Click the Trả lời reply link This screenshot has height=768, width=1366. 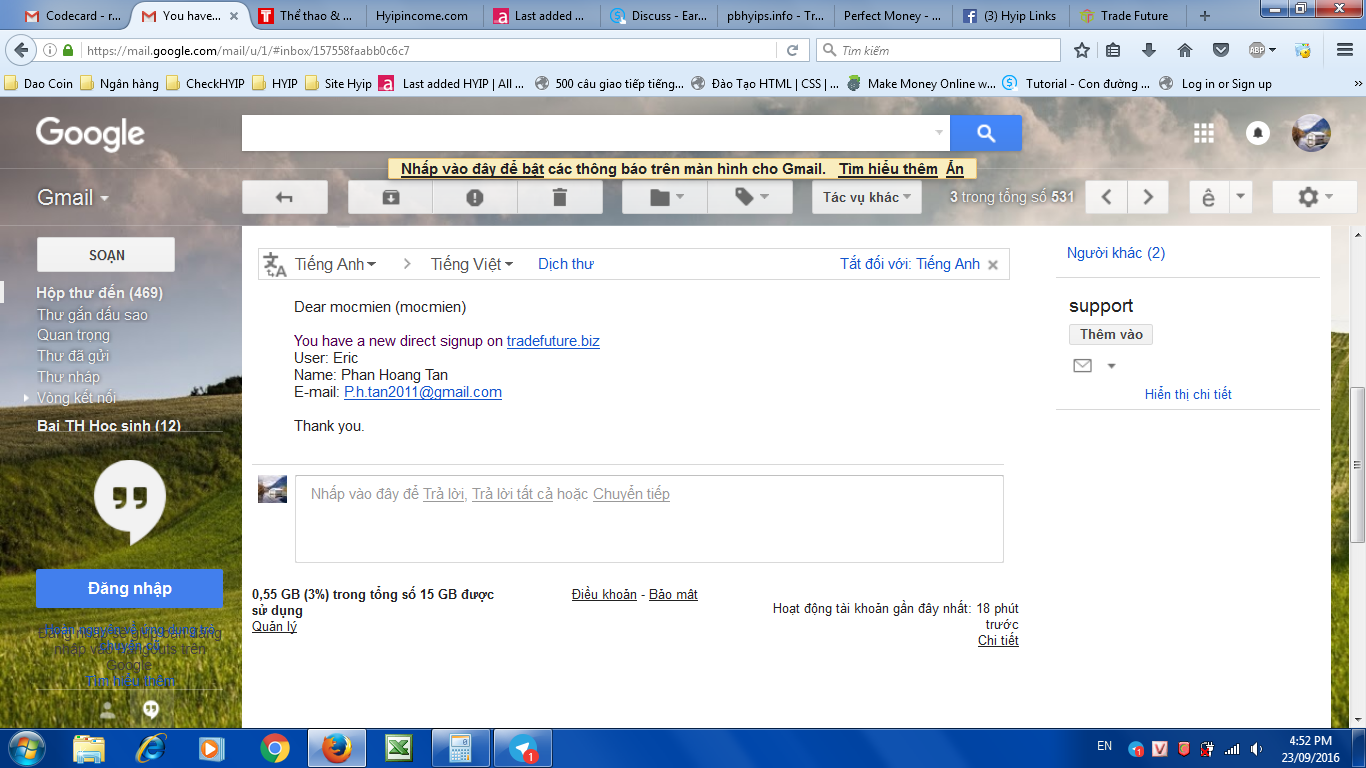click(444, 494)
